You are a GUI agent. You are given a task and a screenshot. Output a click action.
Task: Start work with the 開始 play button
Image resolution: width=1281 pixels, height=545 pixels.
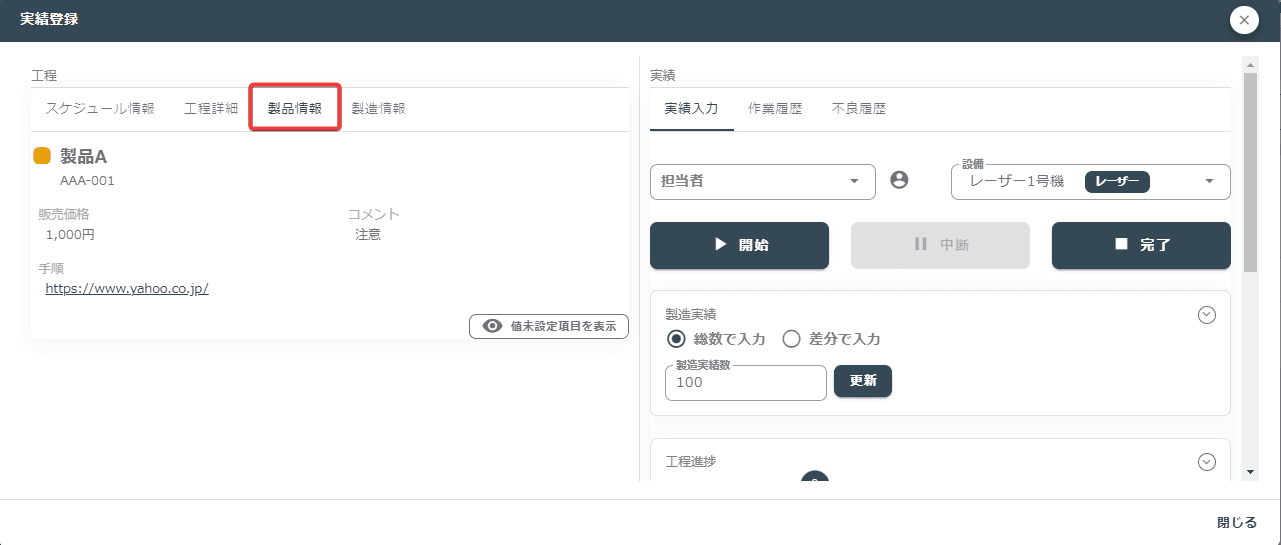coord(740,245)
